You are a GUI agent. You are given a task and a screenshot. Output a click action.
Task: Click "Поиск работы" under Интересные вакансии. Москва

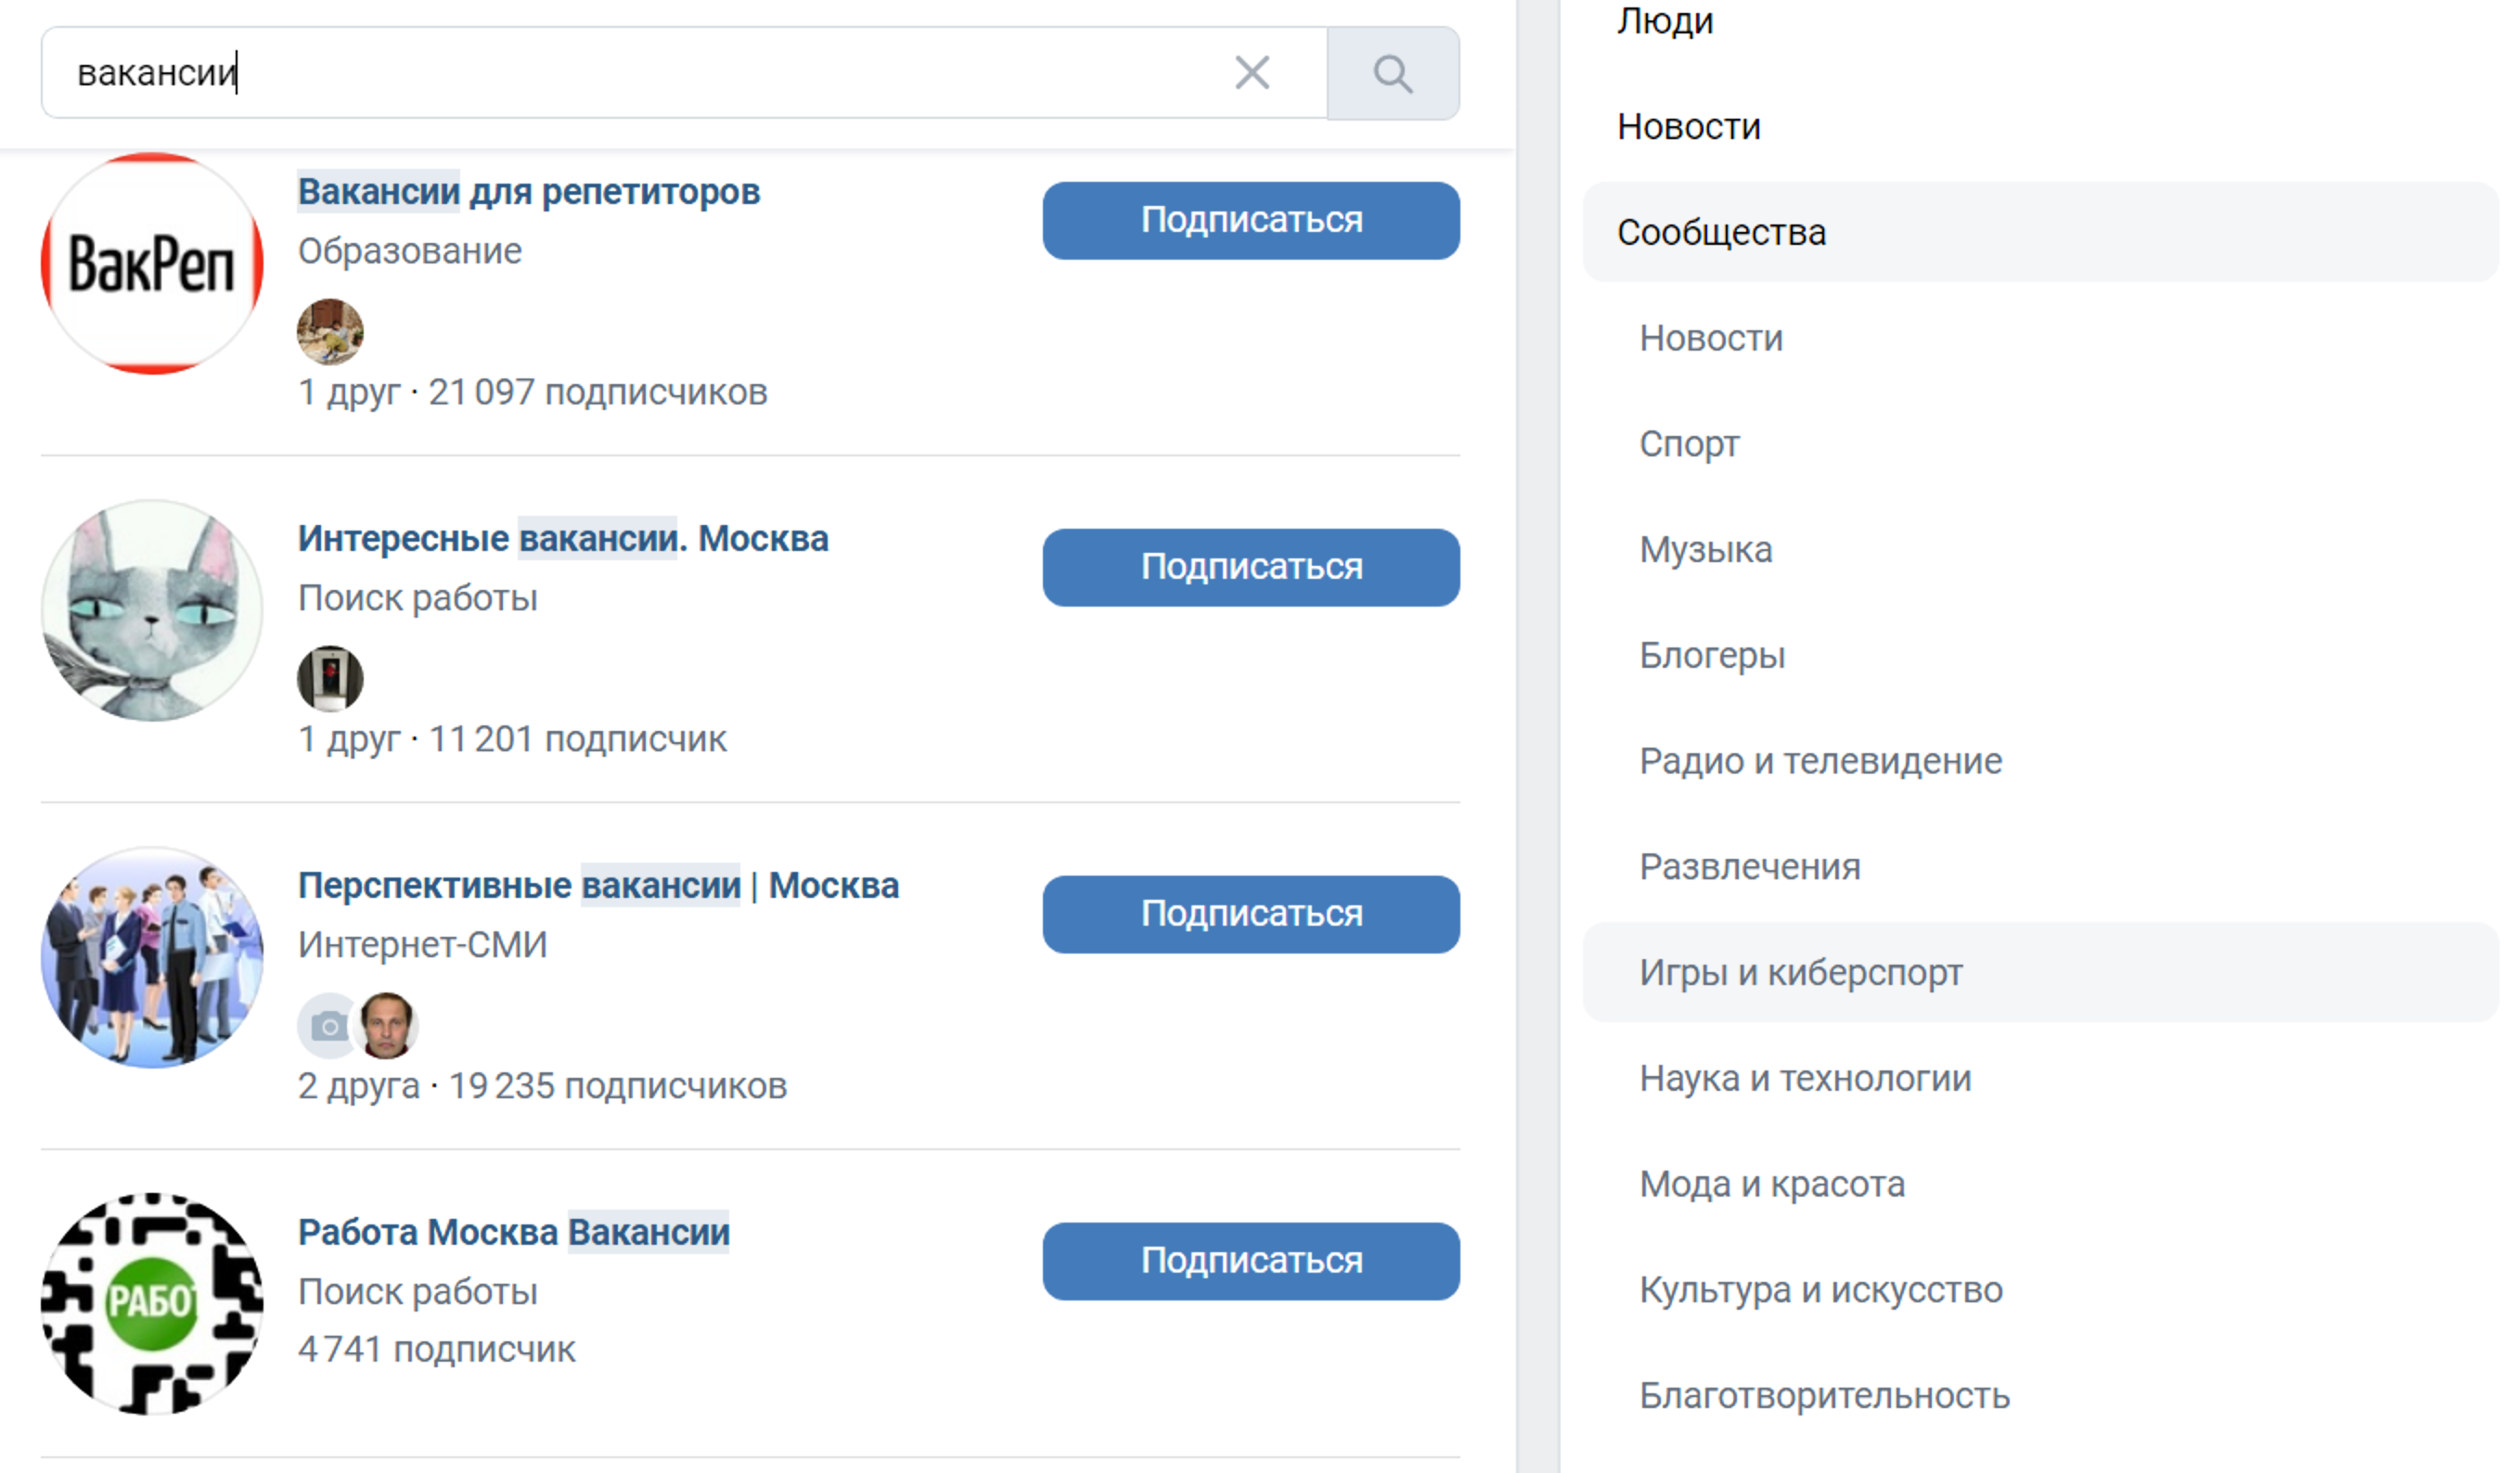point(418,598)
